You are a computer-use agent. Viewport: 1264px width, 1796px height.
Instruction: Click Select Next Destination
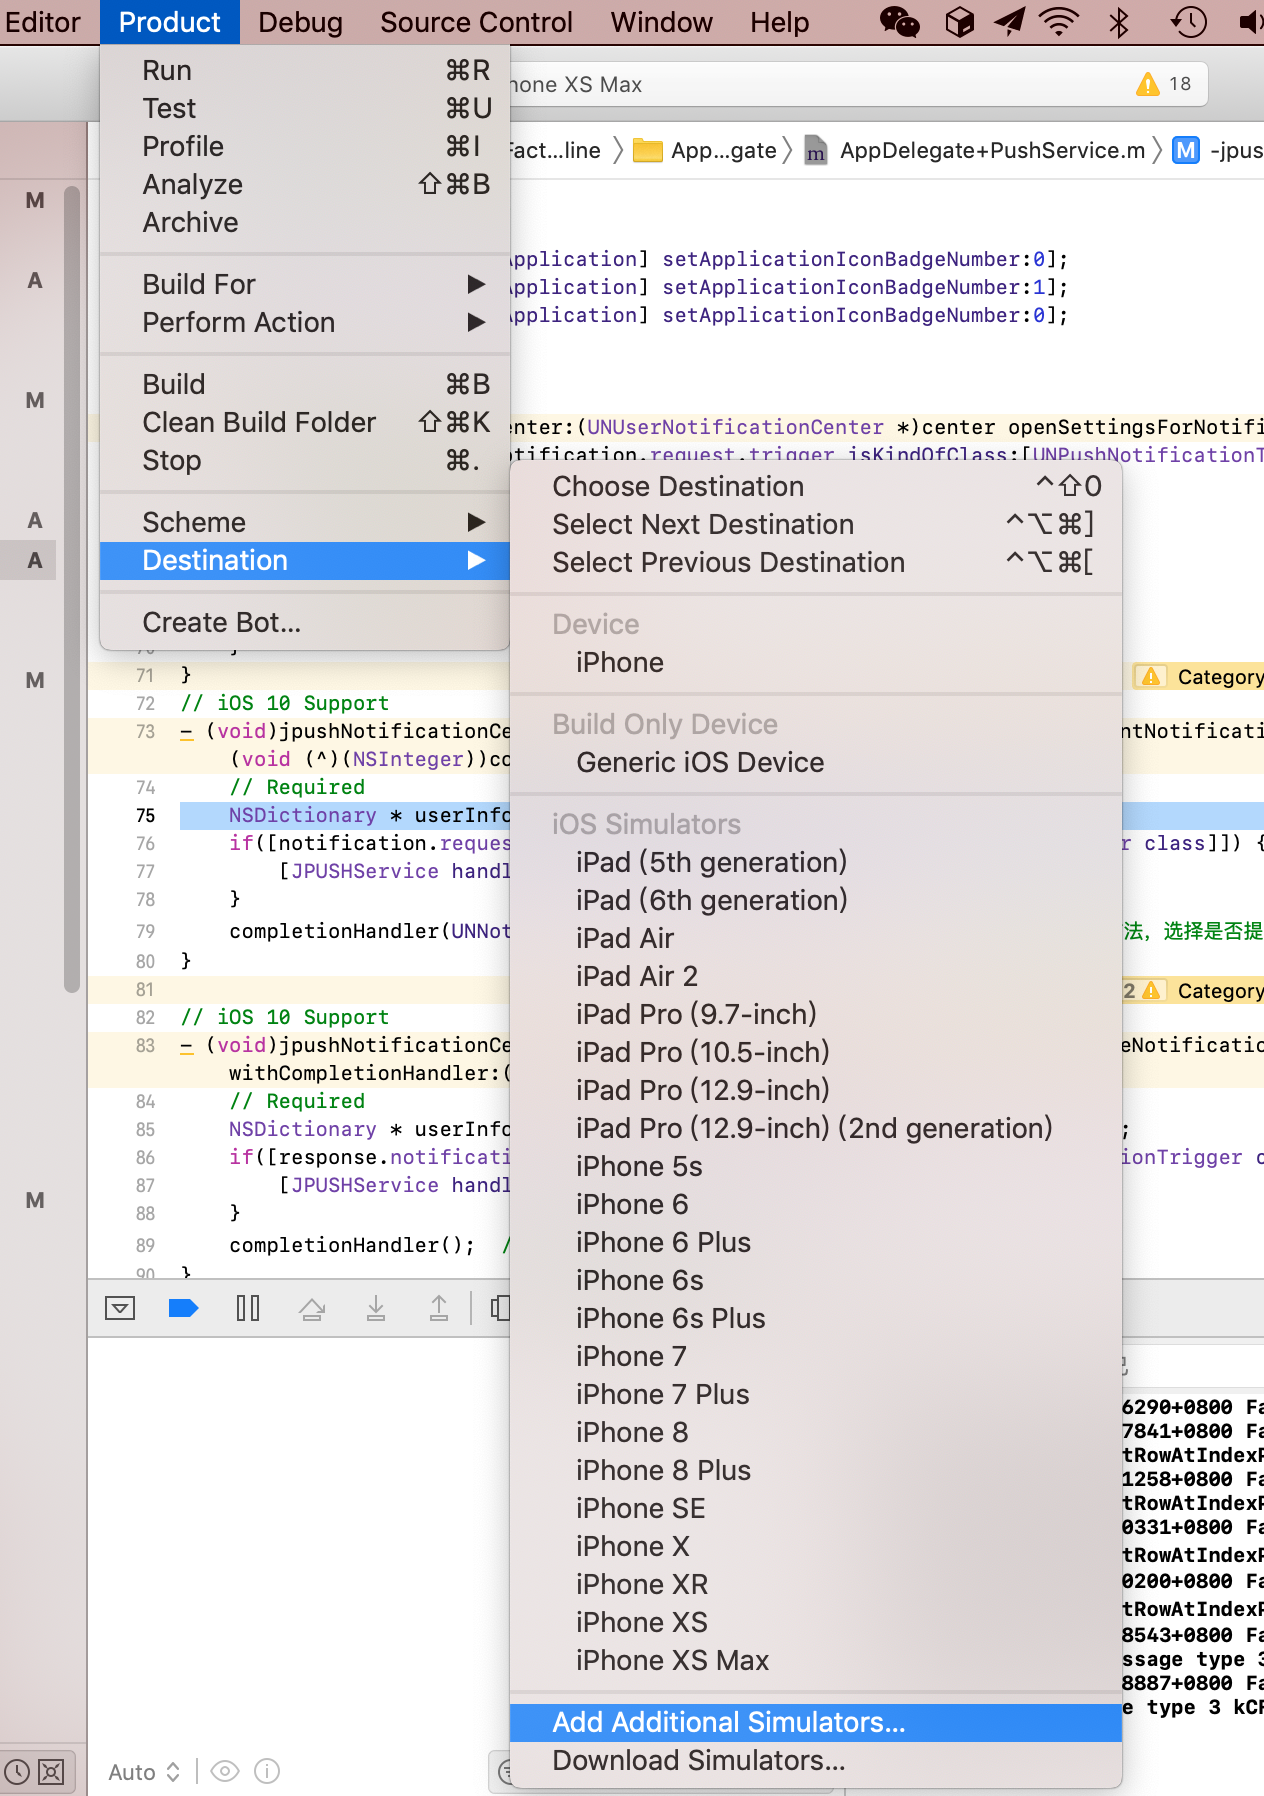point(816,524)
